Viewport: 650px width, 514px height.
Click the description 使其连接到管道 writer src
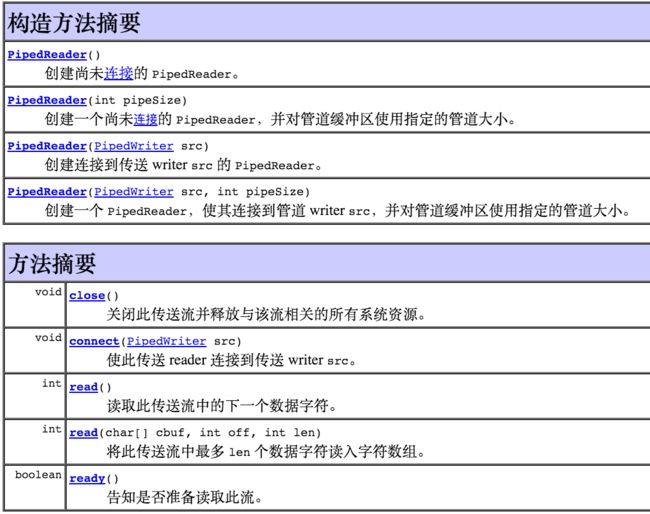click(x=286, y=211)
